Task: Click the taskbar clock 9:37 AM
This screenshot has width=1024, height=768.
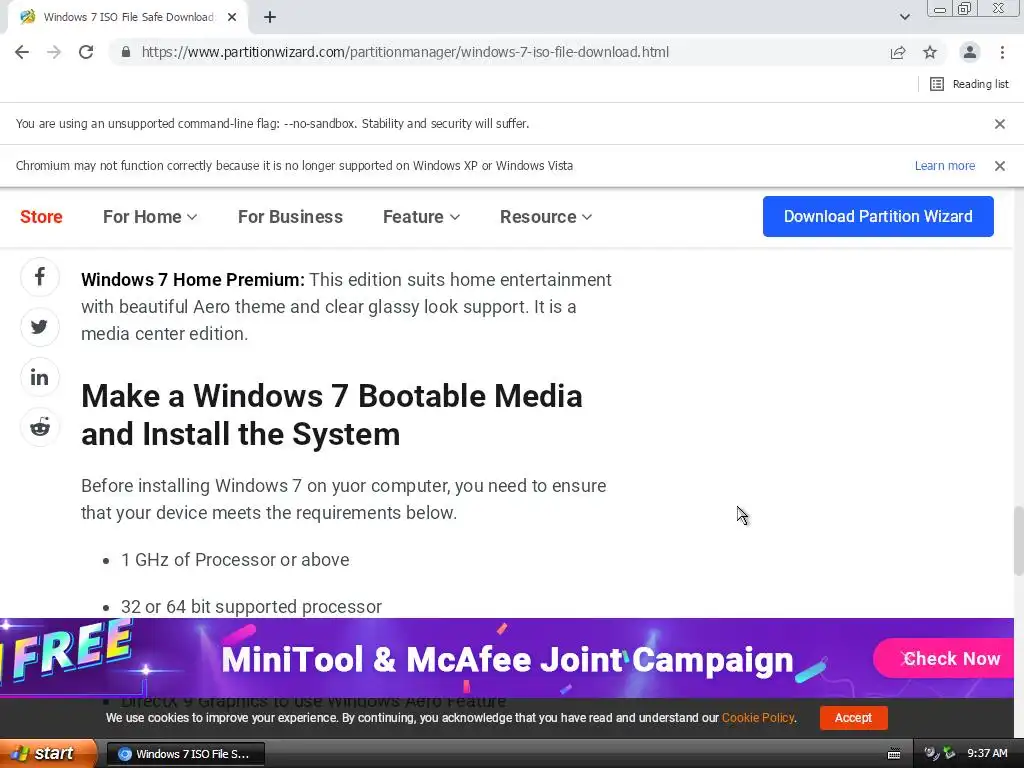Action: [987, 754]
